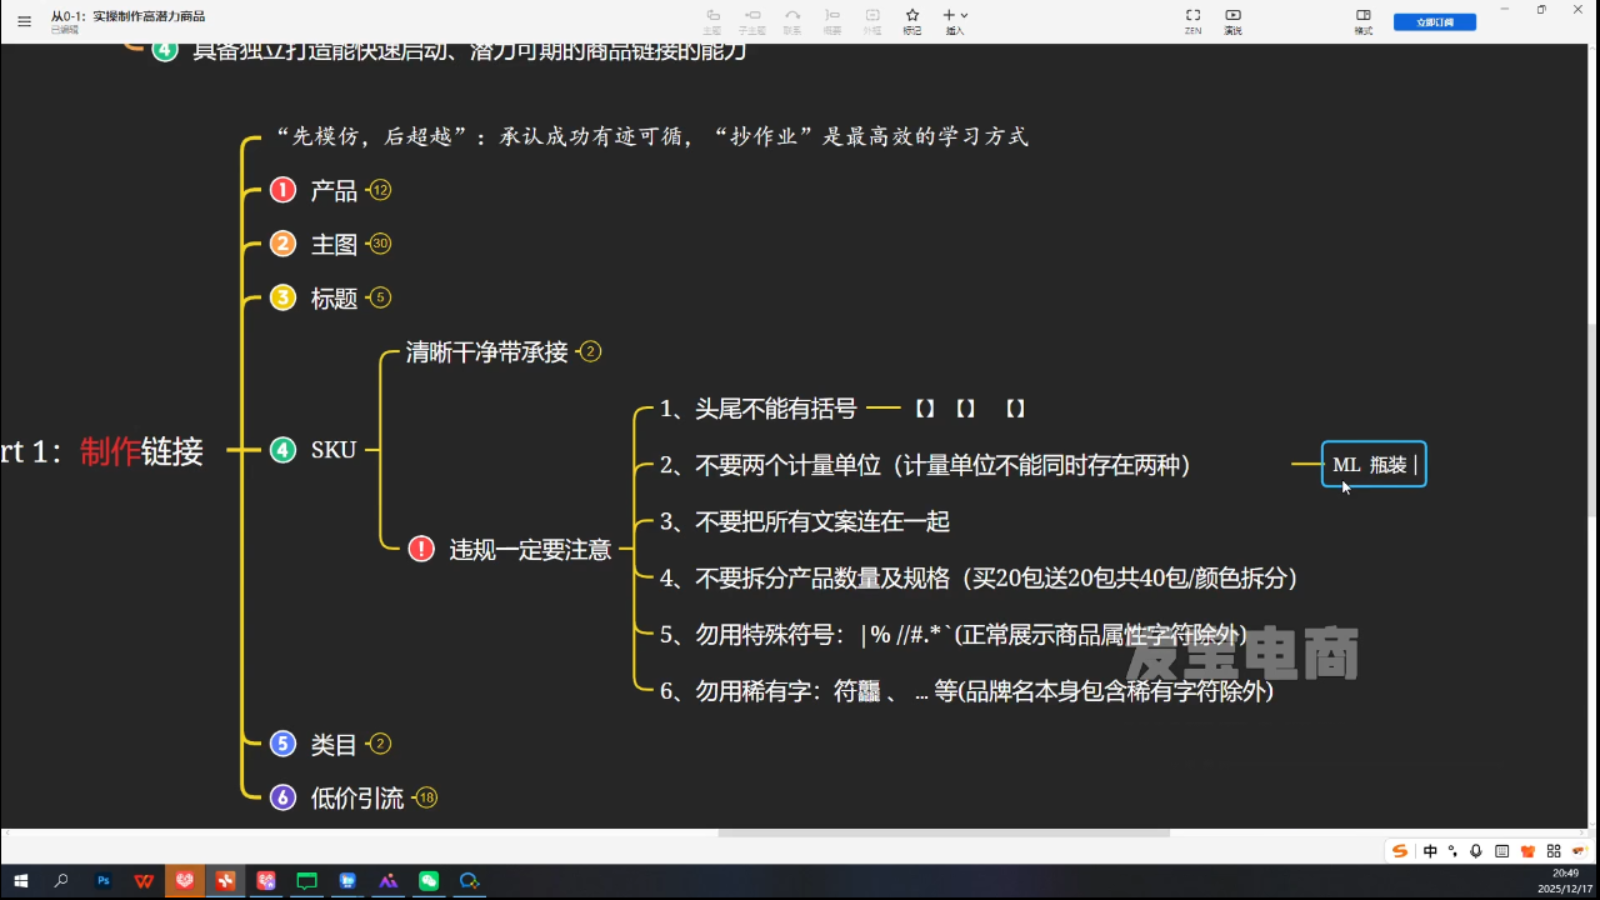Viewport: 1600px width, 900px height.
Task: Click the blue subscribe button in toolbar
Action: (1434, 22)
